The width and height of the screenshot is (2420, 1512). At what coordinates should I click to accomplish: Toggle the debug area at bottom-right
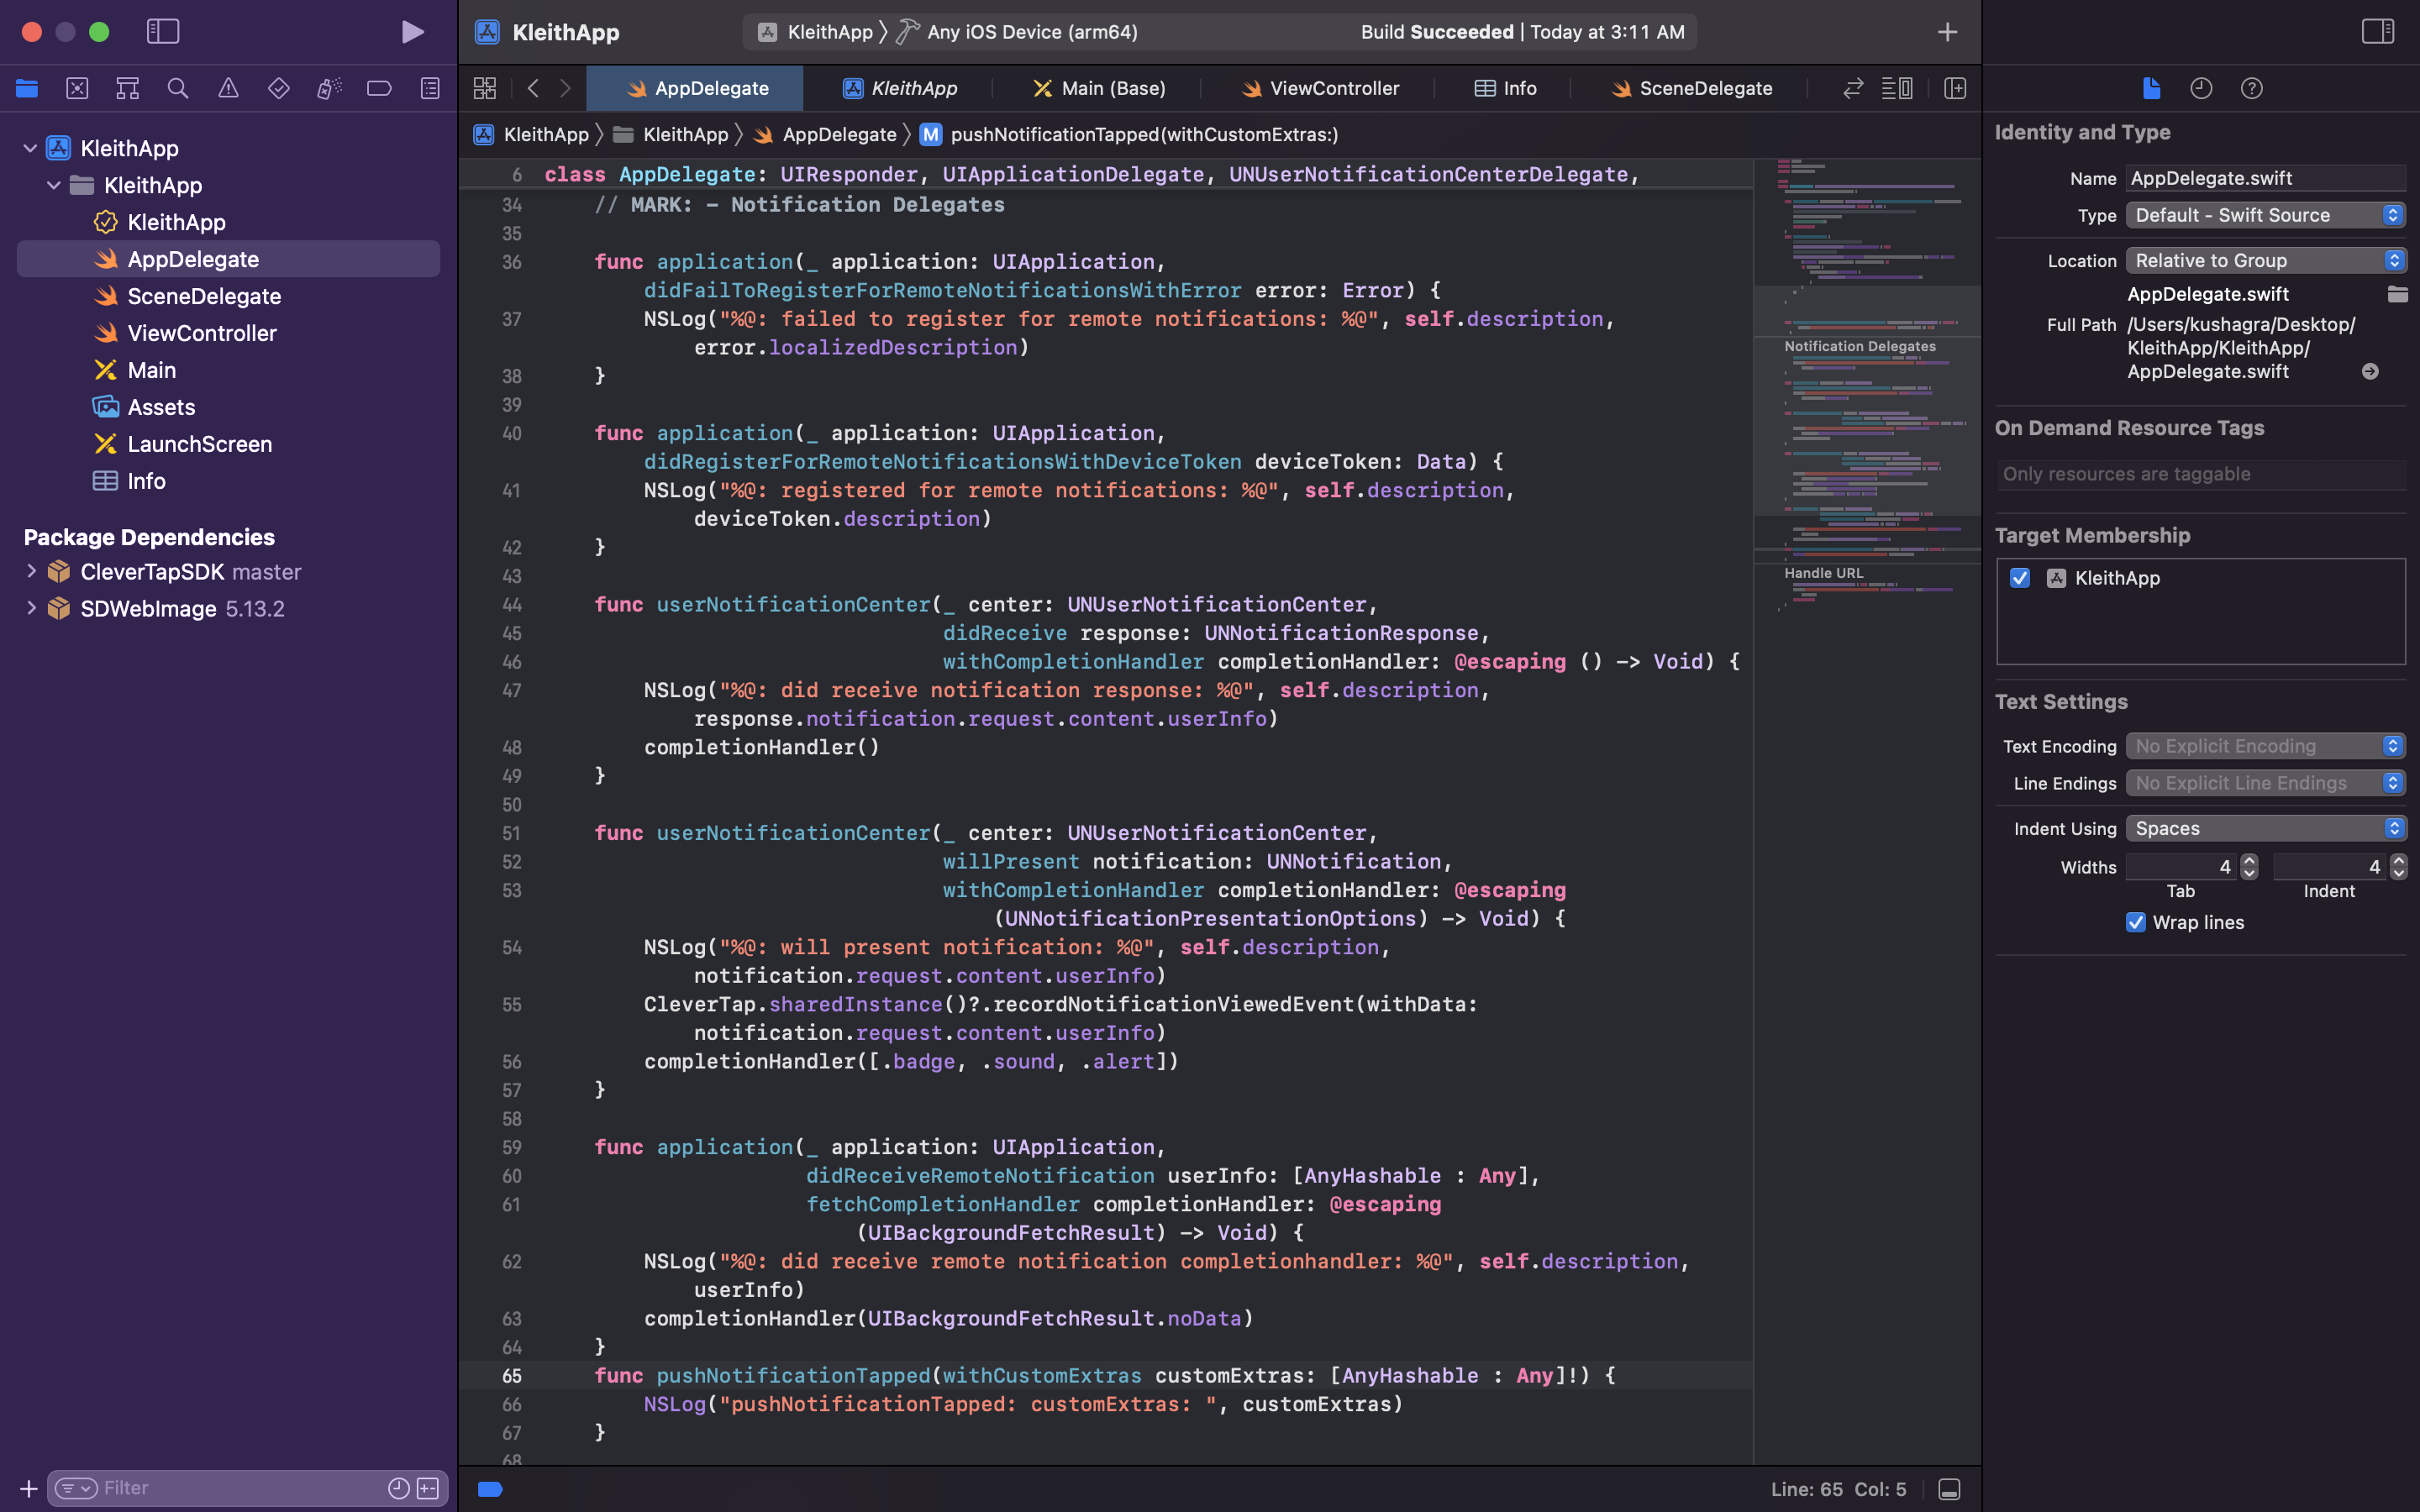pyautogui.click(x=1949, y=1489)
